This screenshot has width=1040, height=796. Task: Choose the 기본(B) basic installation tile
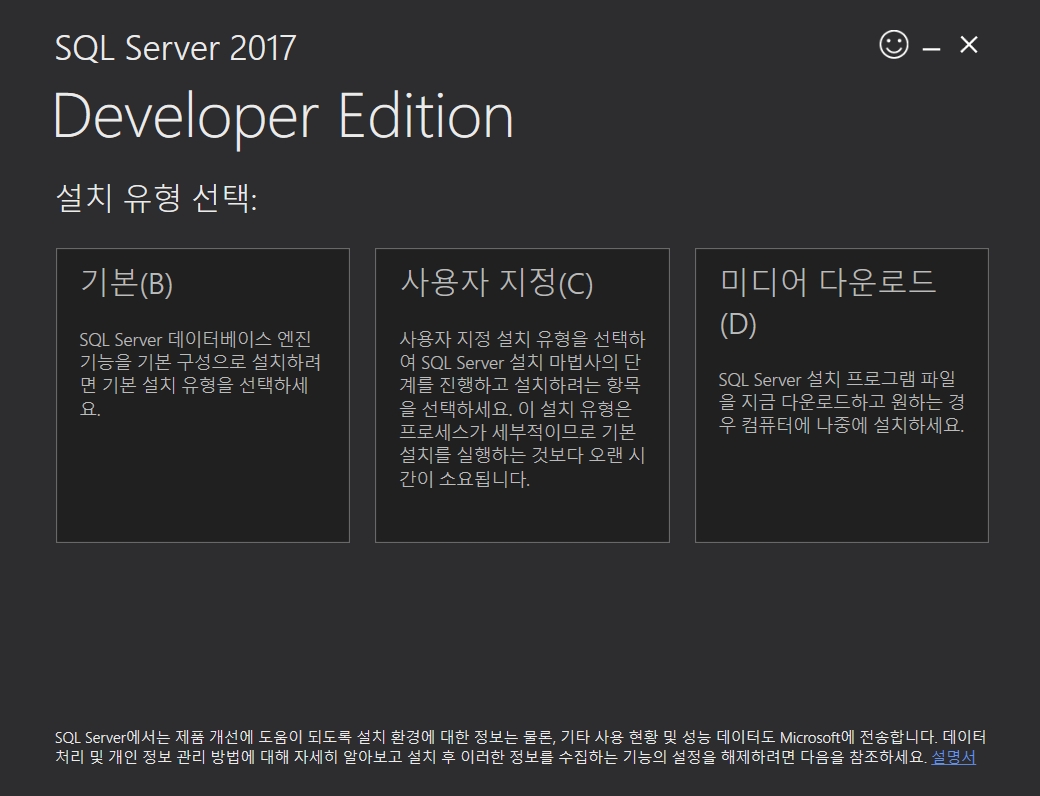coord(203,395)
